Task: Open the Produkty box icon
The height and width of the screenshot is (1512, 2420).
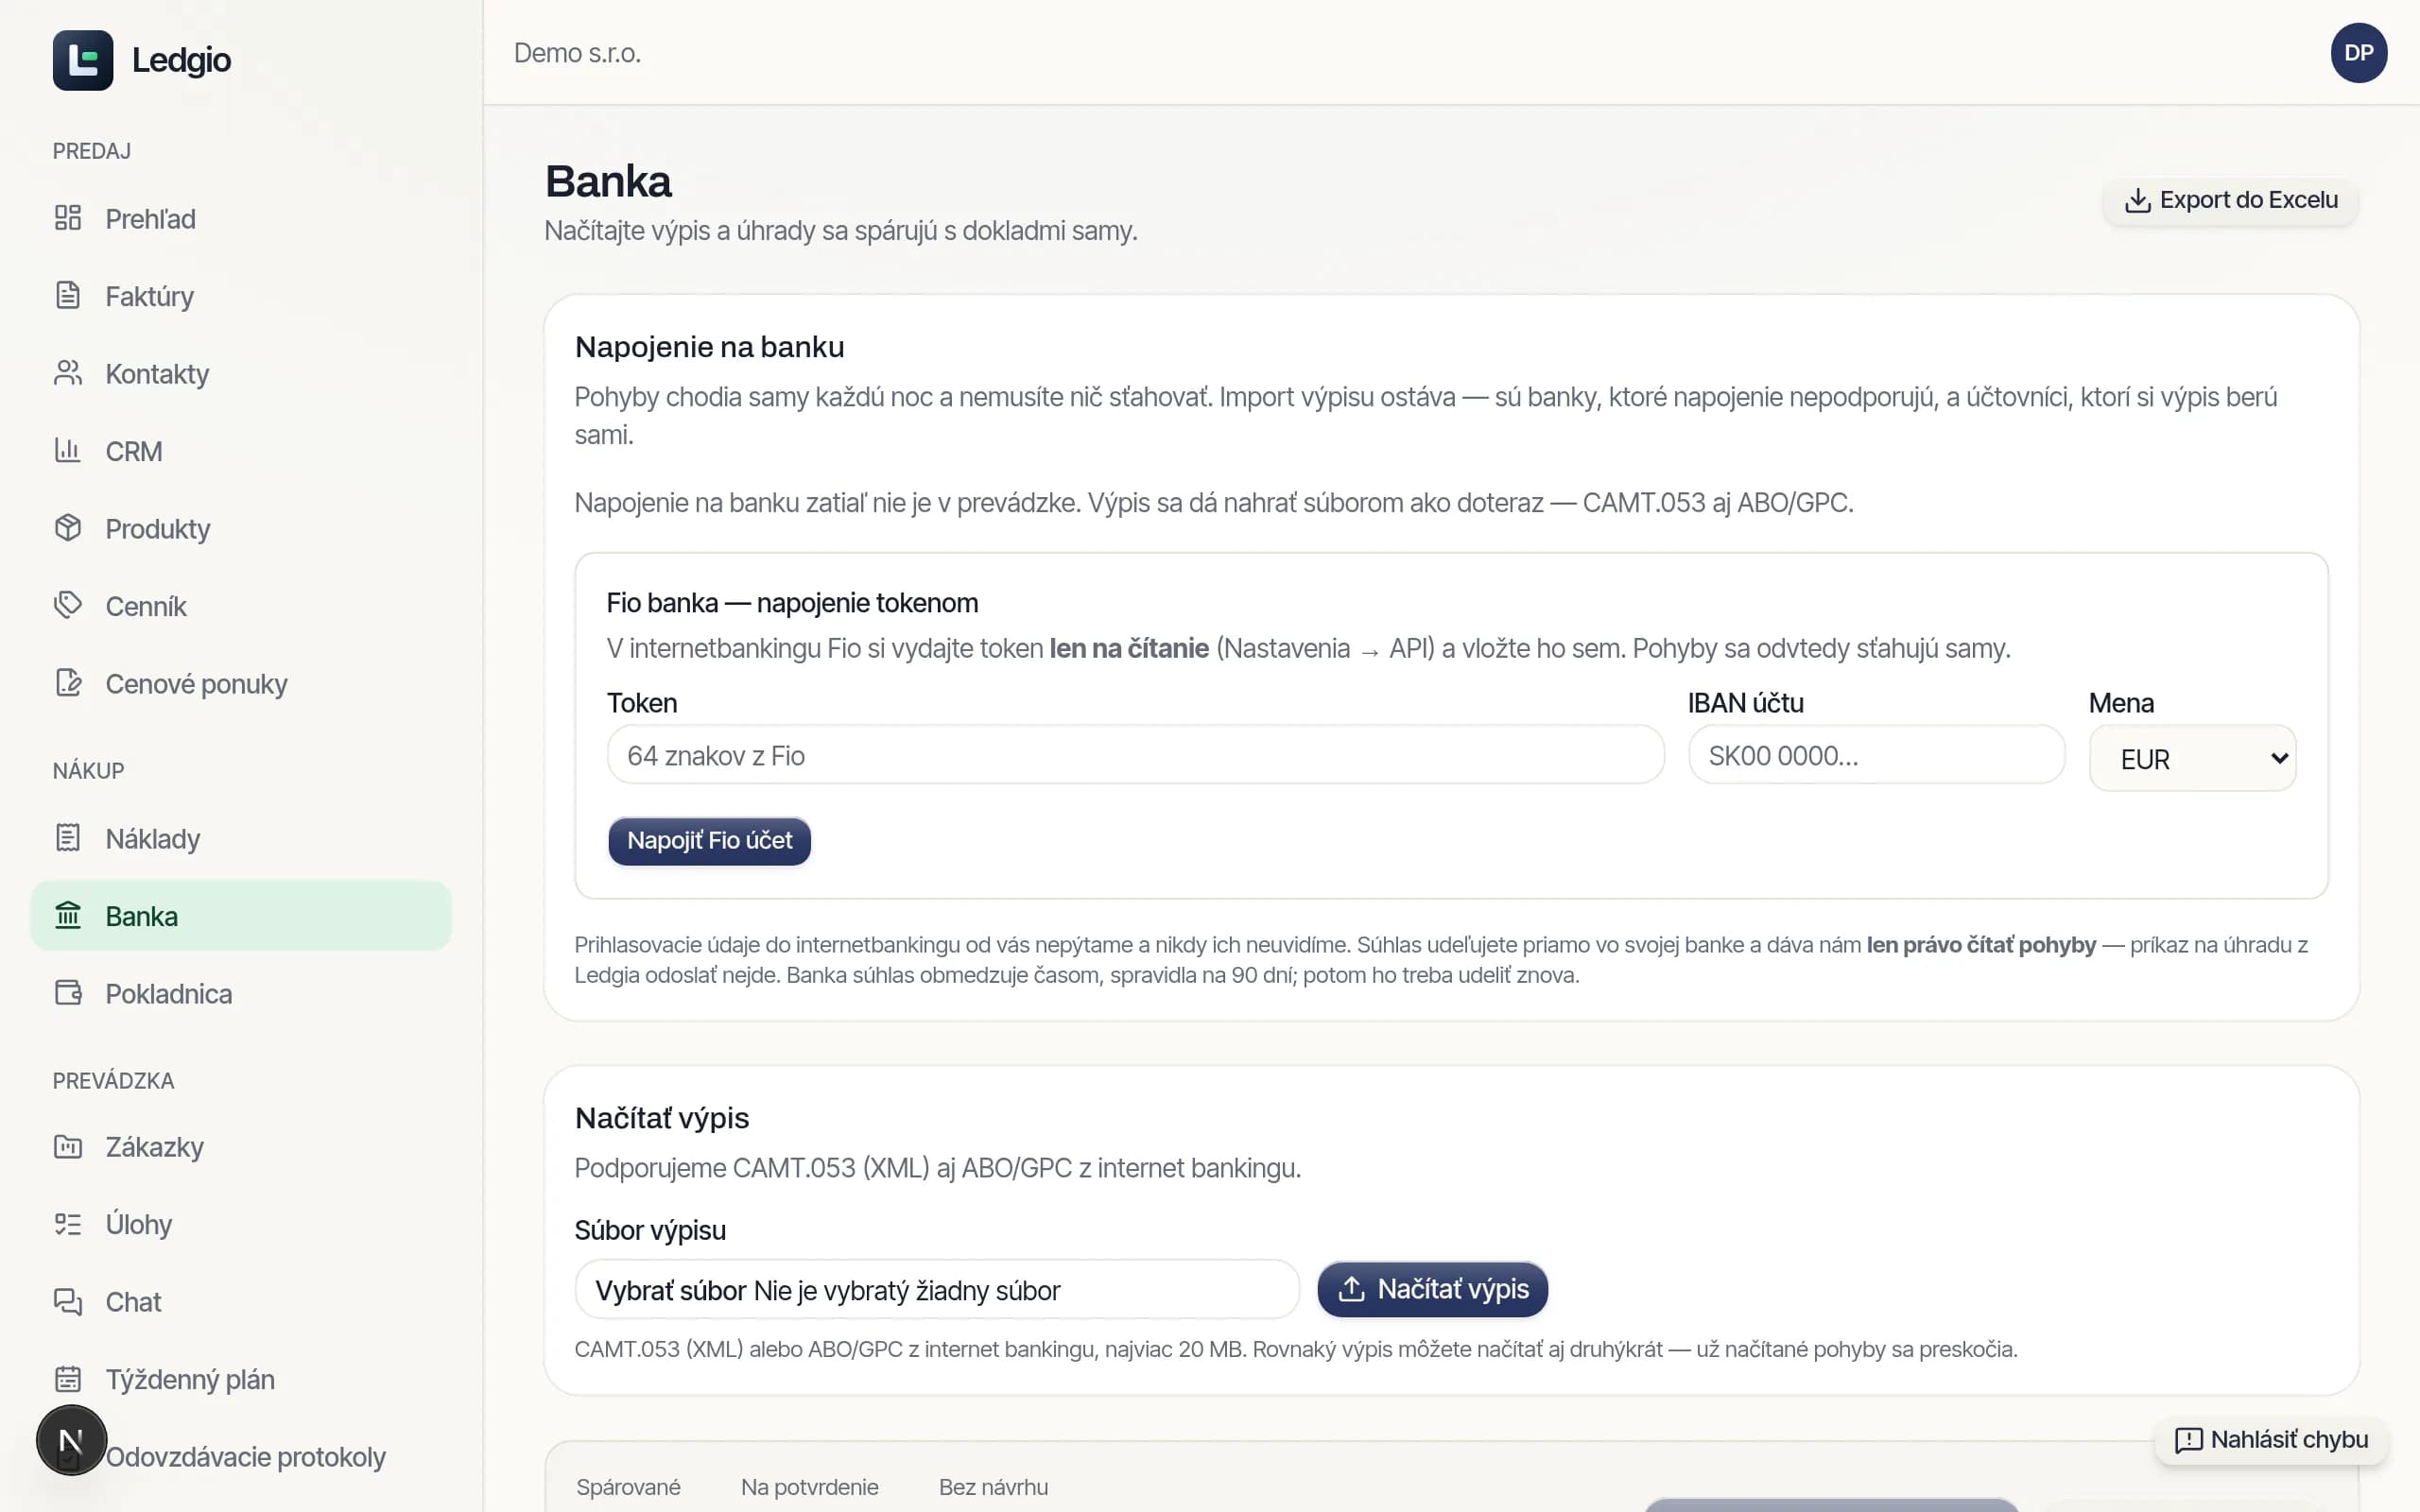Action: point(68,528)
